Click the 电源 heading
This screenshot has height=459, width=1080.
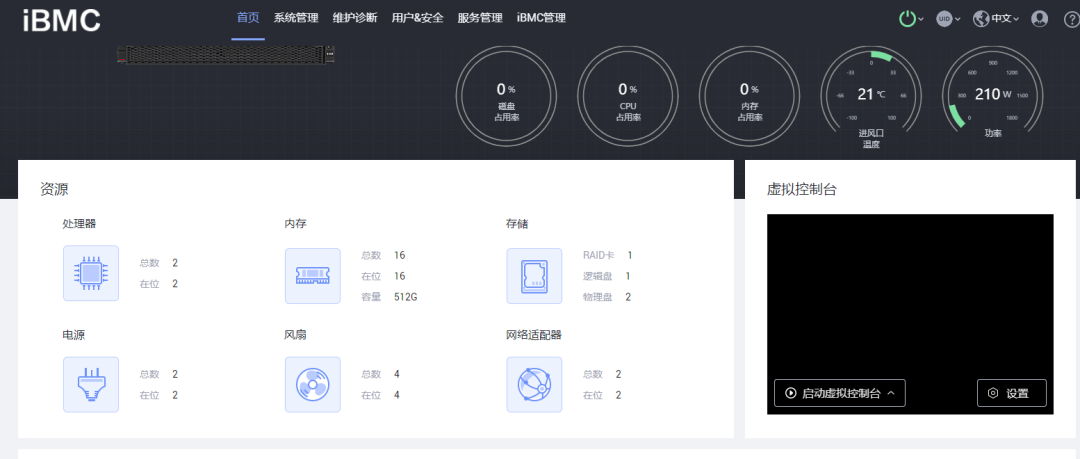coord(74,336)
